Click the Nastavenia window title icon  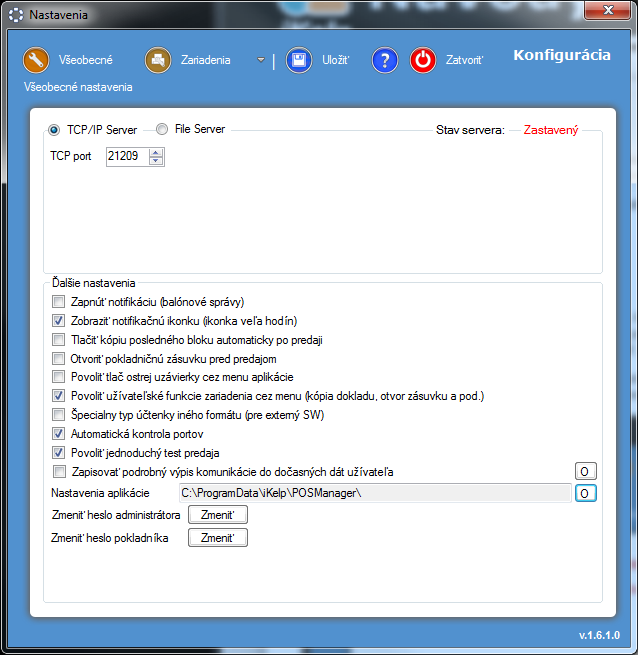pyautogui.click(x=16, y=15)
